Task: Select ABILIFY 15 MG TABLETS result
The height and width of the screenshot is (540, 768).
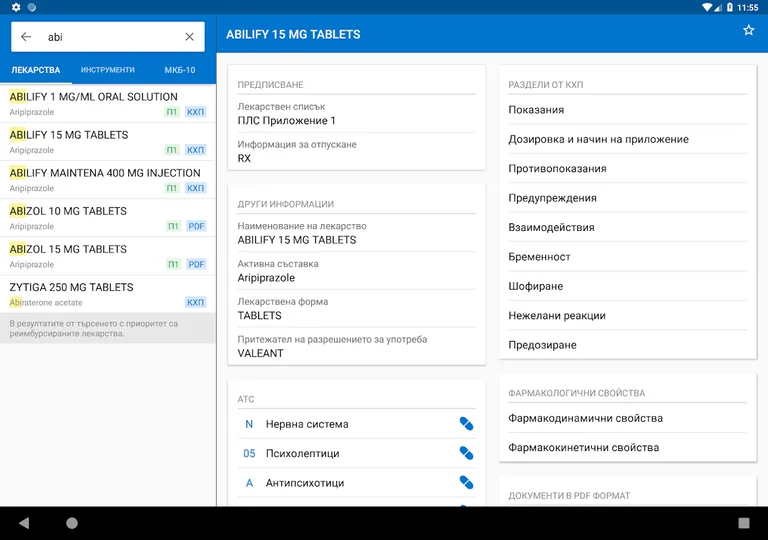Action: coord(108,142)
